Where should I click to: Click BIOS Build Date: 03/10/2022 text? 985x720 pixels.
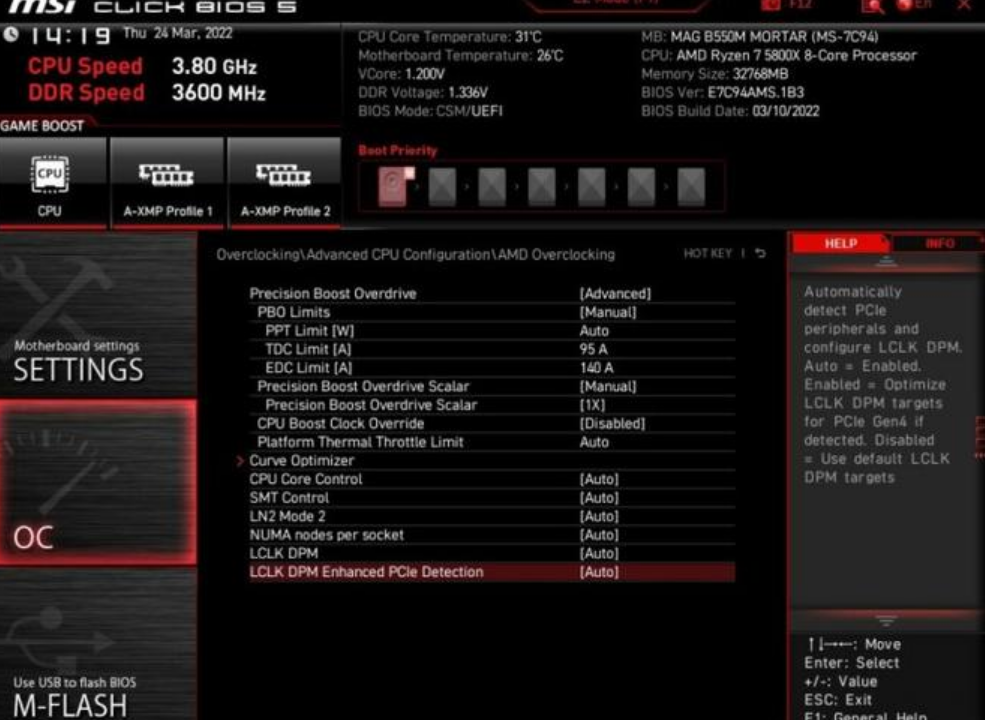(x=730, y=112)
